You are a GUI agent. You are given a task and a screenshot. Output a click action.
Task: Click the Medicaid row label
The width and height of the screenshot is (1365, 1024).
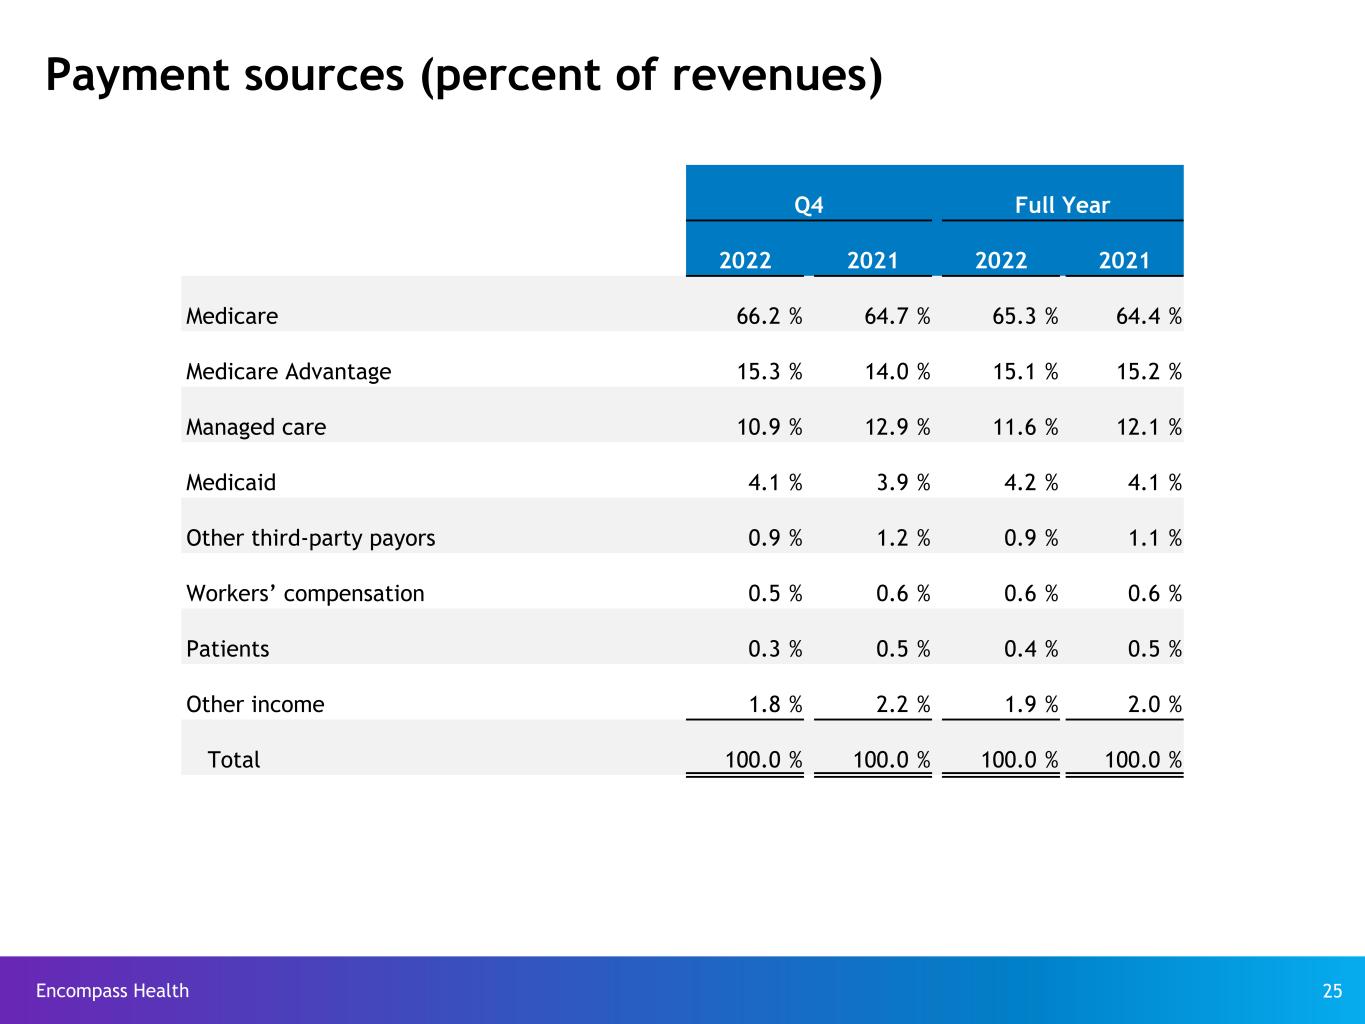click(231, 483)
